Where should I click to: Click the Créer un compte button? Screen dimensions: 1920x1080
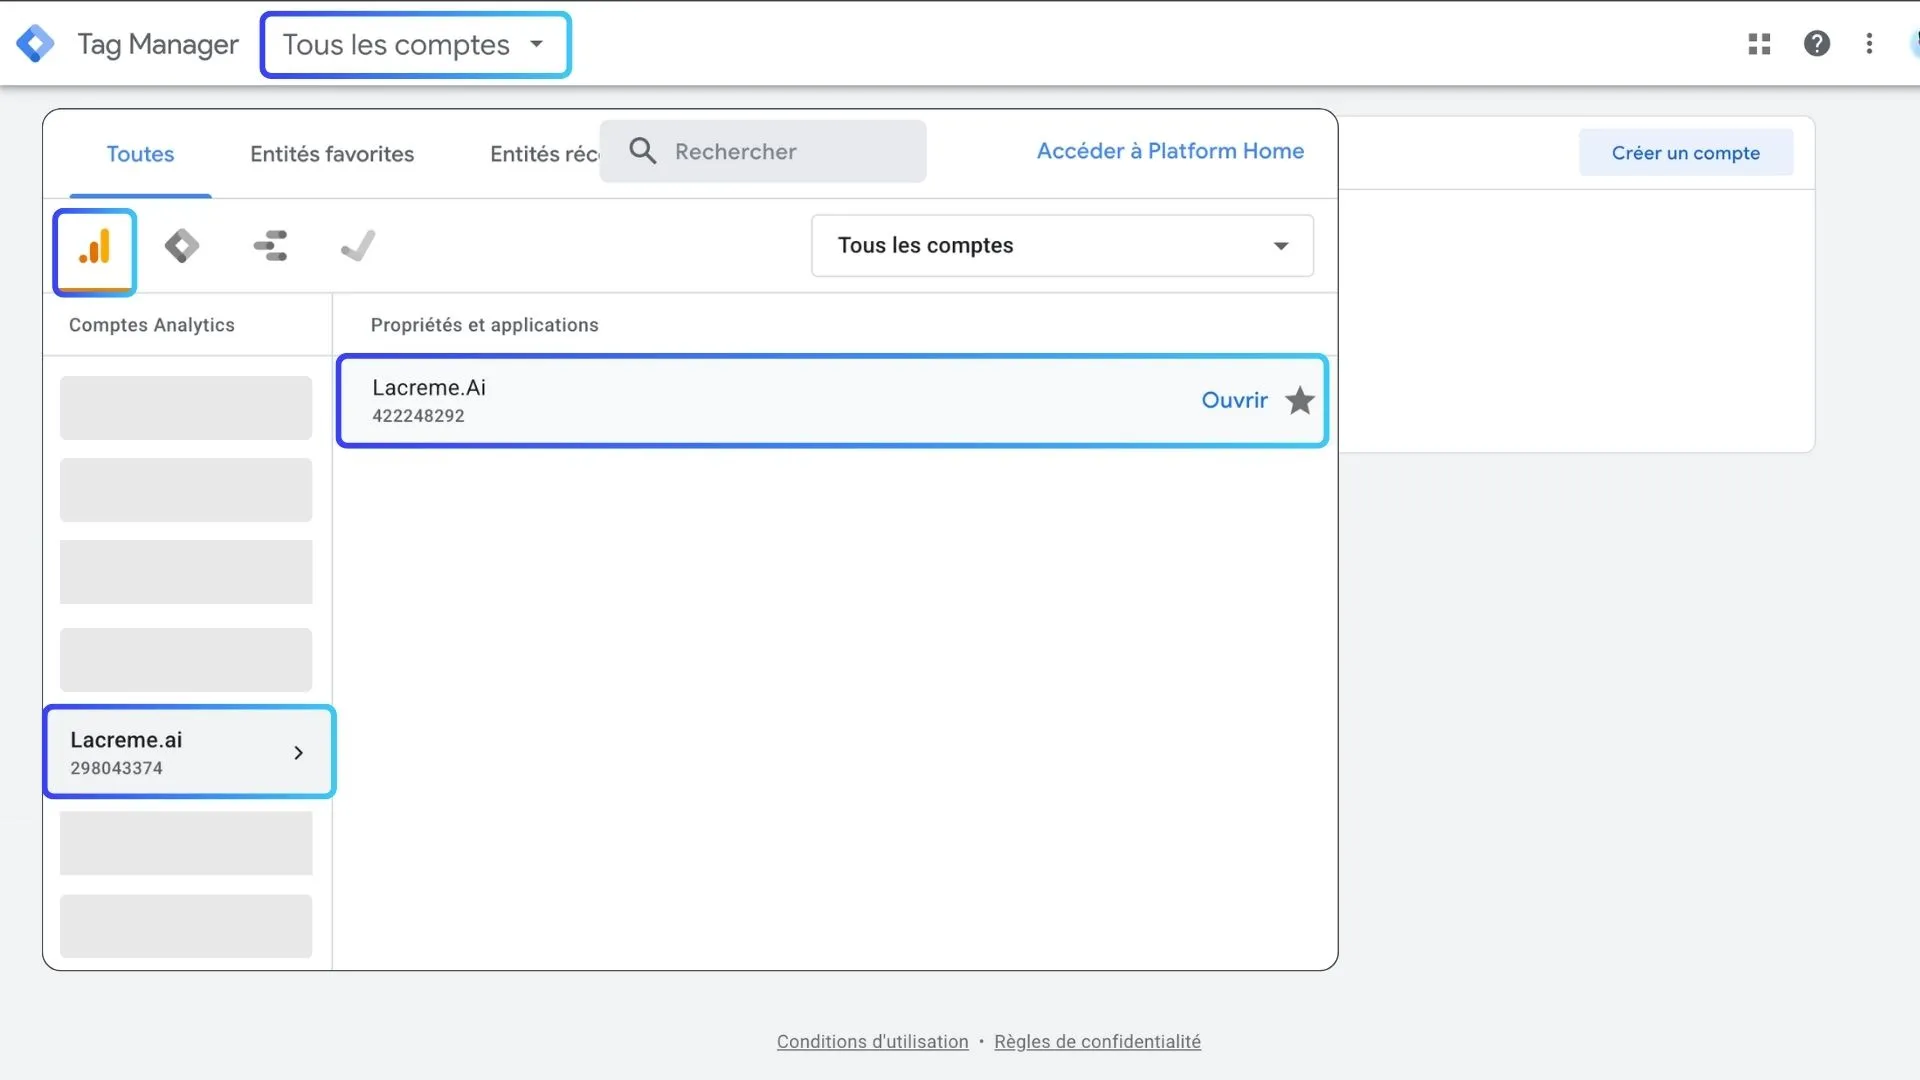(x=1686, y=152)
